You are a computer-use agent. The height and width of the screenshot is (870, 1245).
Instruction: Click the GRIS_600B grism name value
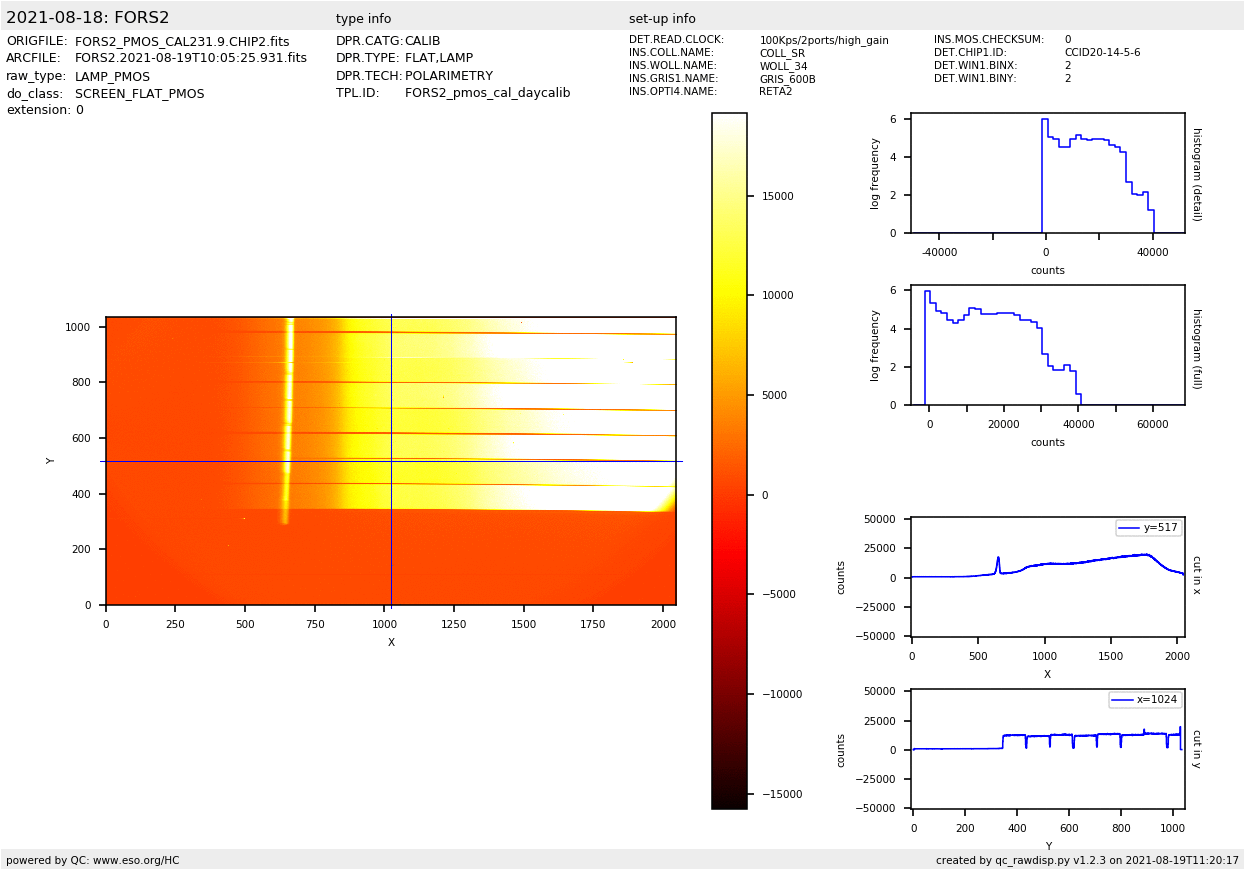point(787,79)
